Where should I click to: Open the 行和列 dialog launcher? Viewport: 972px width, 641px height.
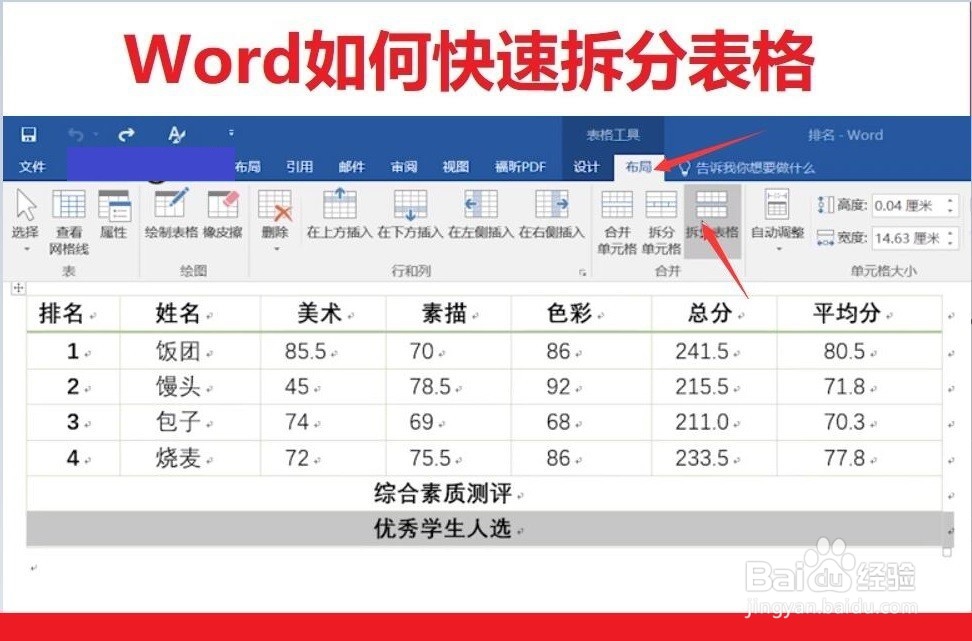coord(582,272)
